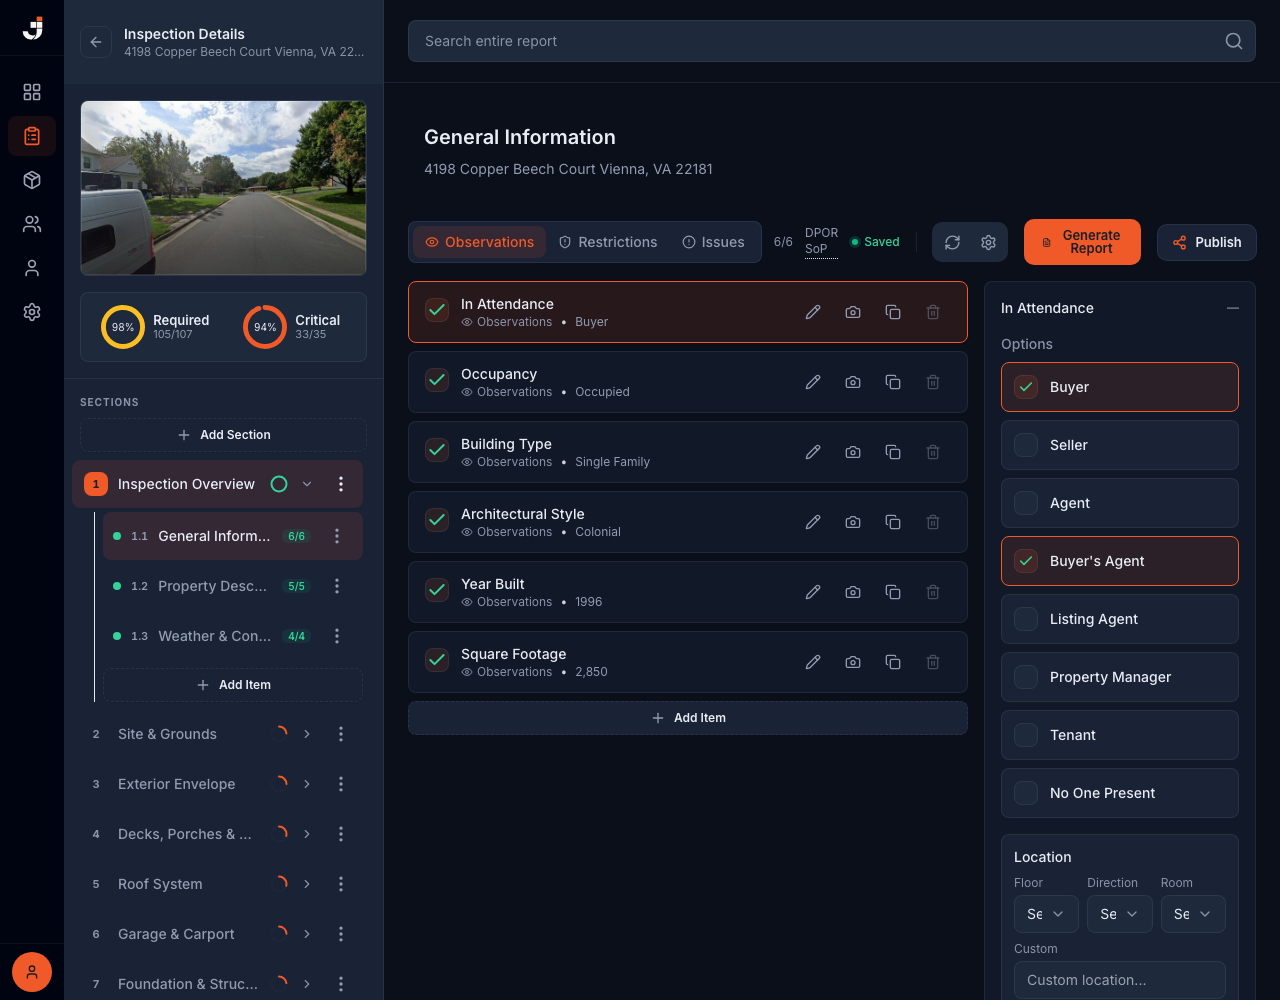Open the property street photo thumbnail

coord(223,188)
